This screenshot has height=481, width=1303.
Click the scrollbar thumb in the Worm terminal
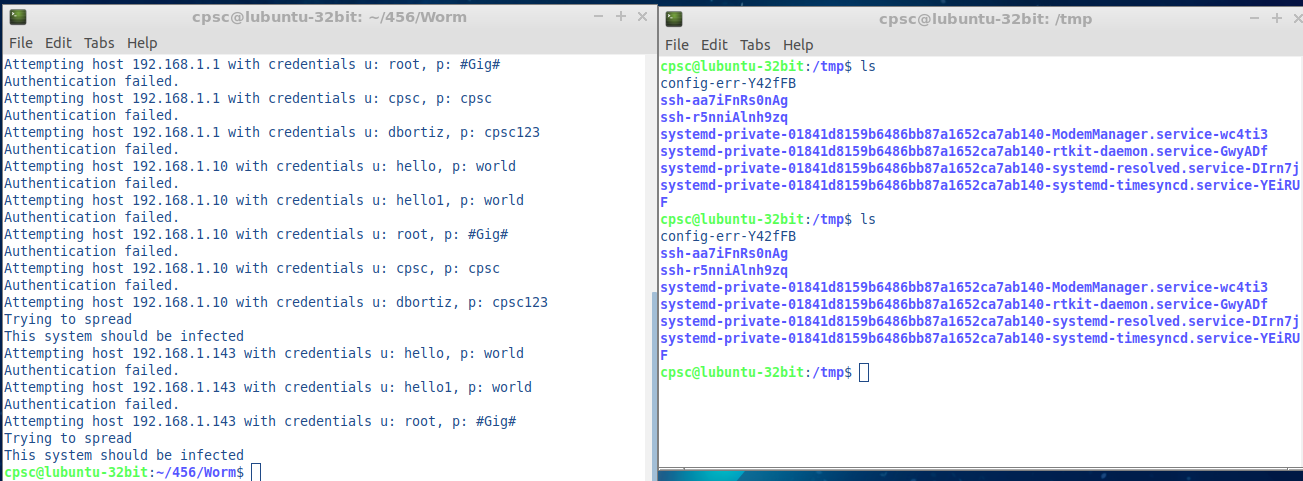point(653,385)
